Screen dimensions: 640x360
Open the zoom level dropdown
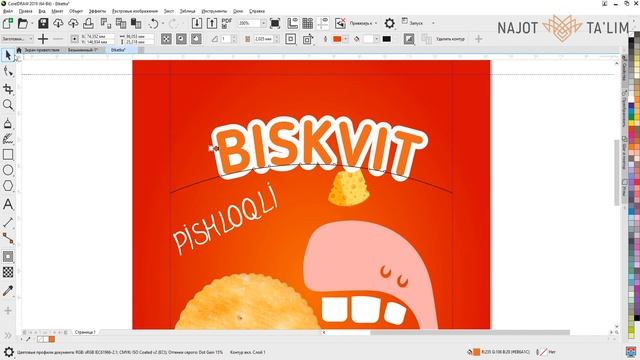(263, 23)
